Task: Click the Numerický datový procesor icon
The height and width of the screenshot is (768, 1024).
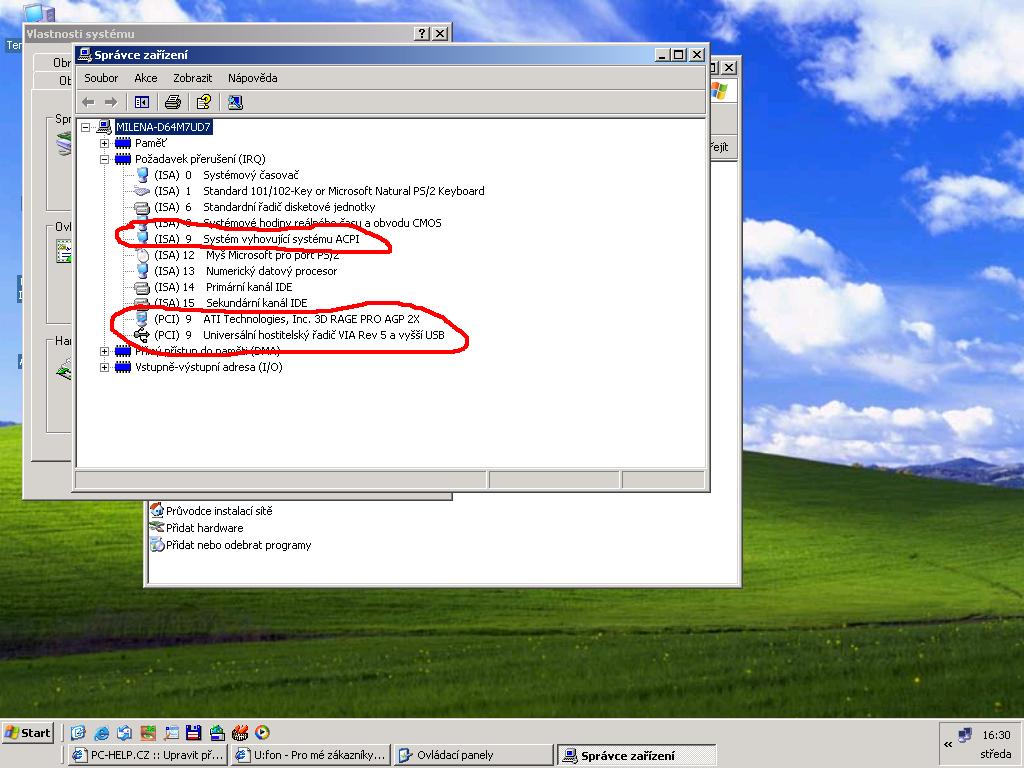Action: pyautogui.click(x=142, y=271)
